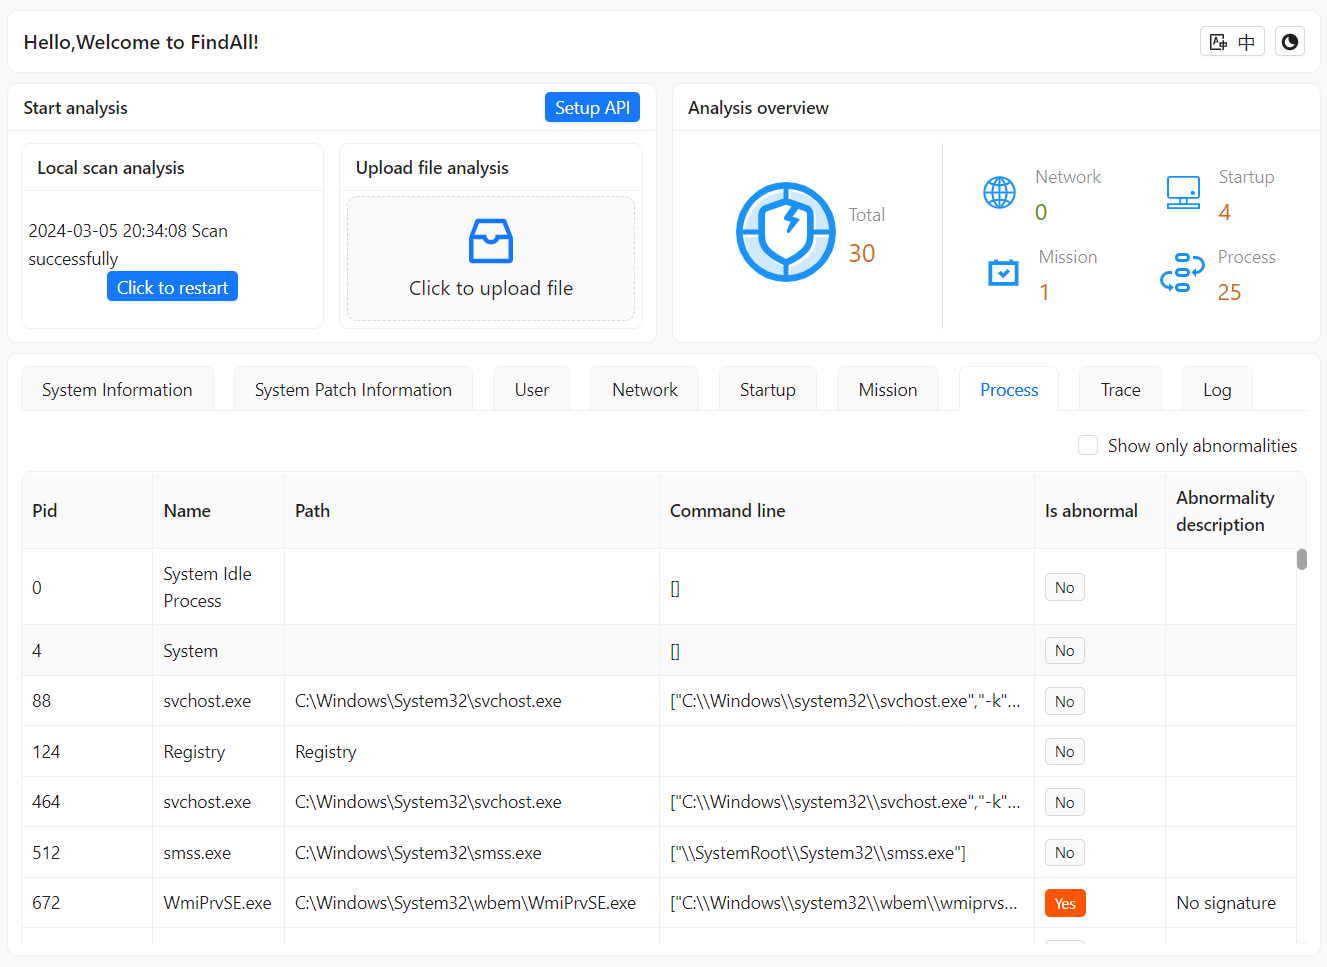Image resolution: width=1327 pixels, height=967 pixels.
Task: Click the blue shield total icon
Action: coord(786,232)
